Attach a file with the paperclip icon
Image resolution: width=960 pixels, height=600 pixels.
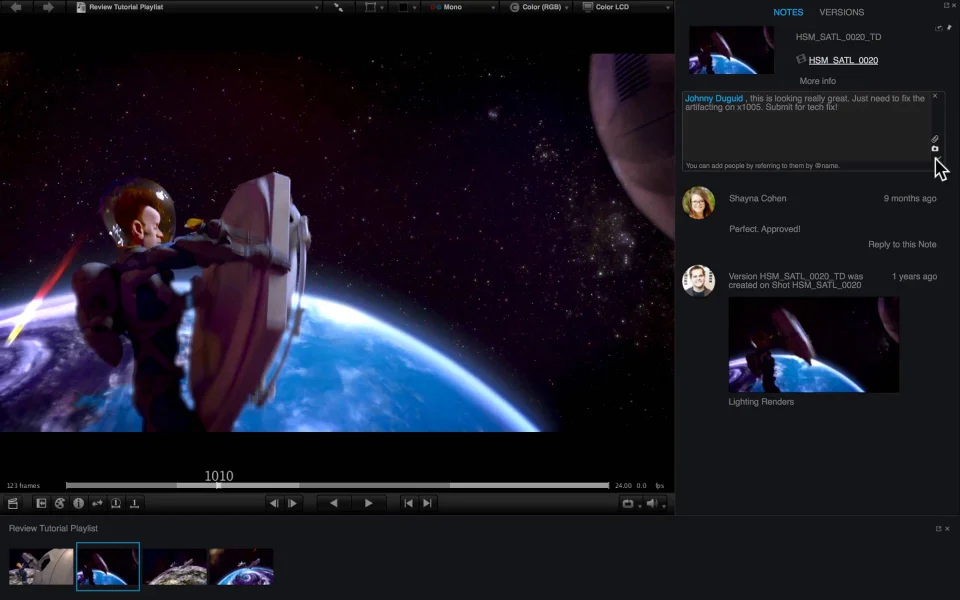pos(935,139)
